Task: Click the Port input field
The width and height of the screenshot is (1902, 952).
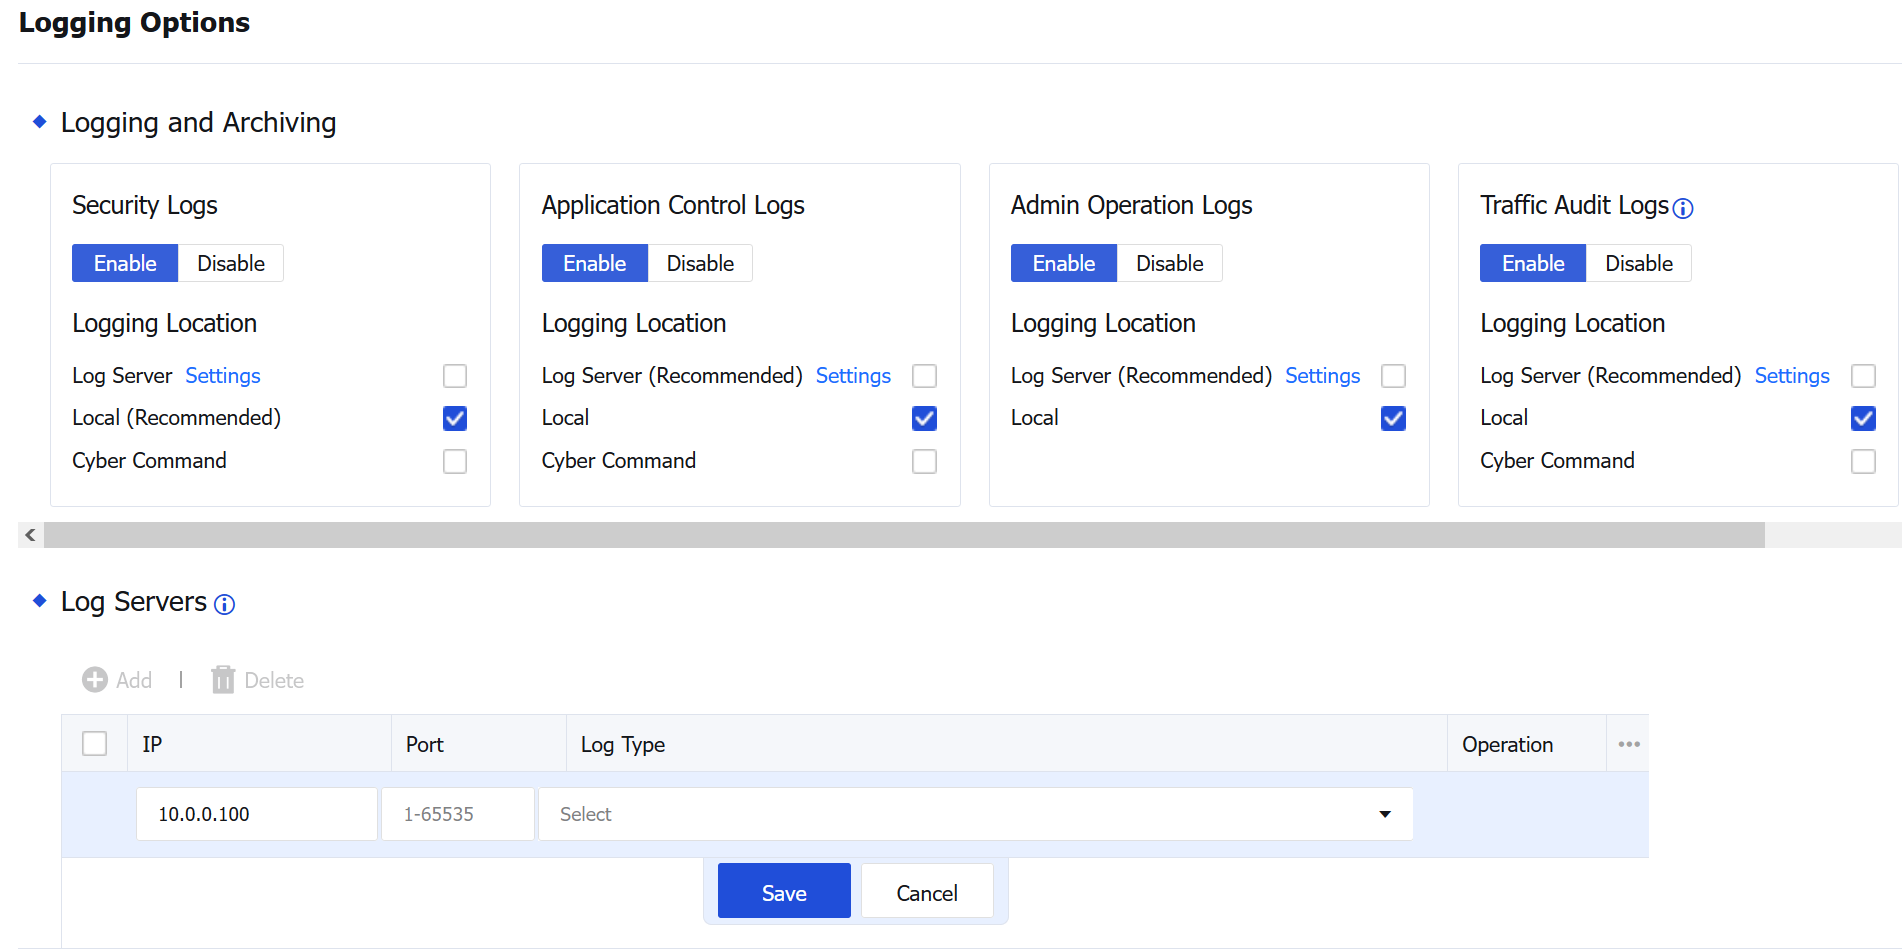Action: pyautogui.click(x=458, y=814)
